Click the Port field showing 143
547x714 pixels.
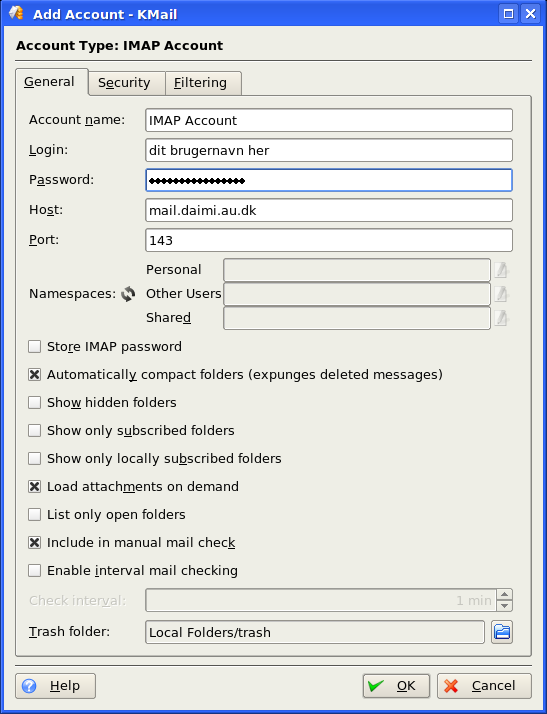point(329,240)
